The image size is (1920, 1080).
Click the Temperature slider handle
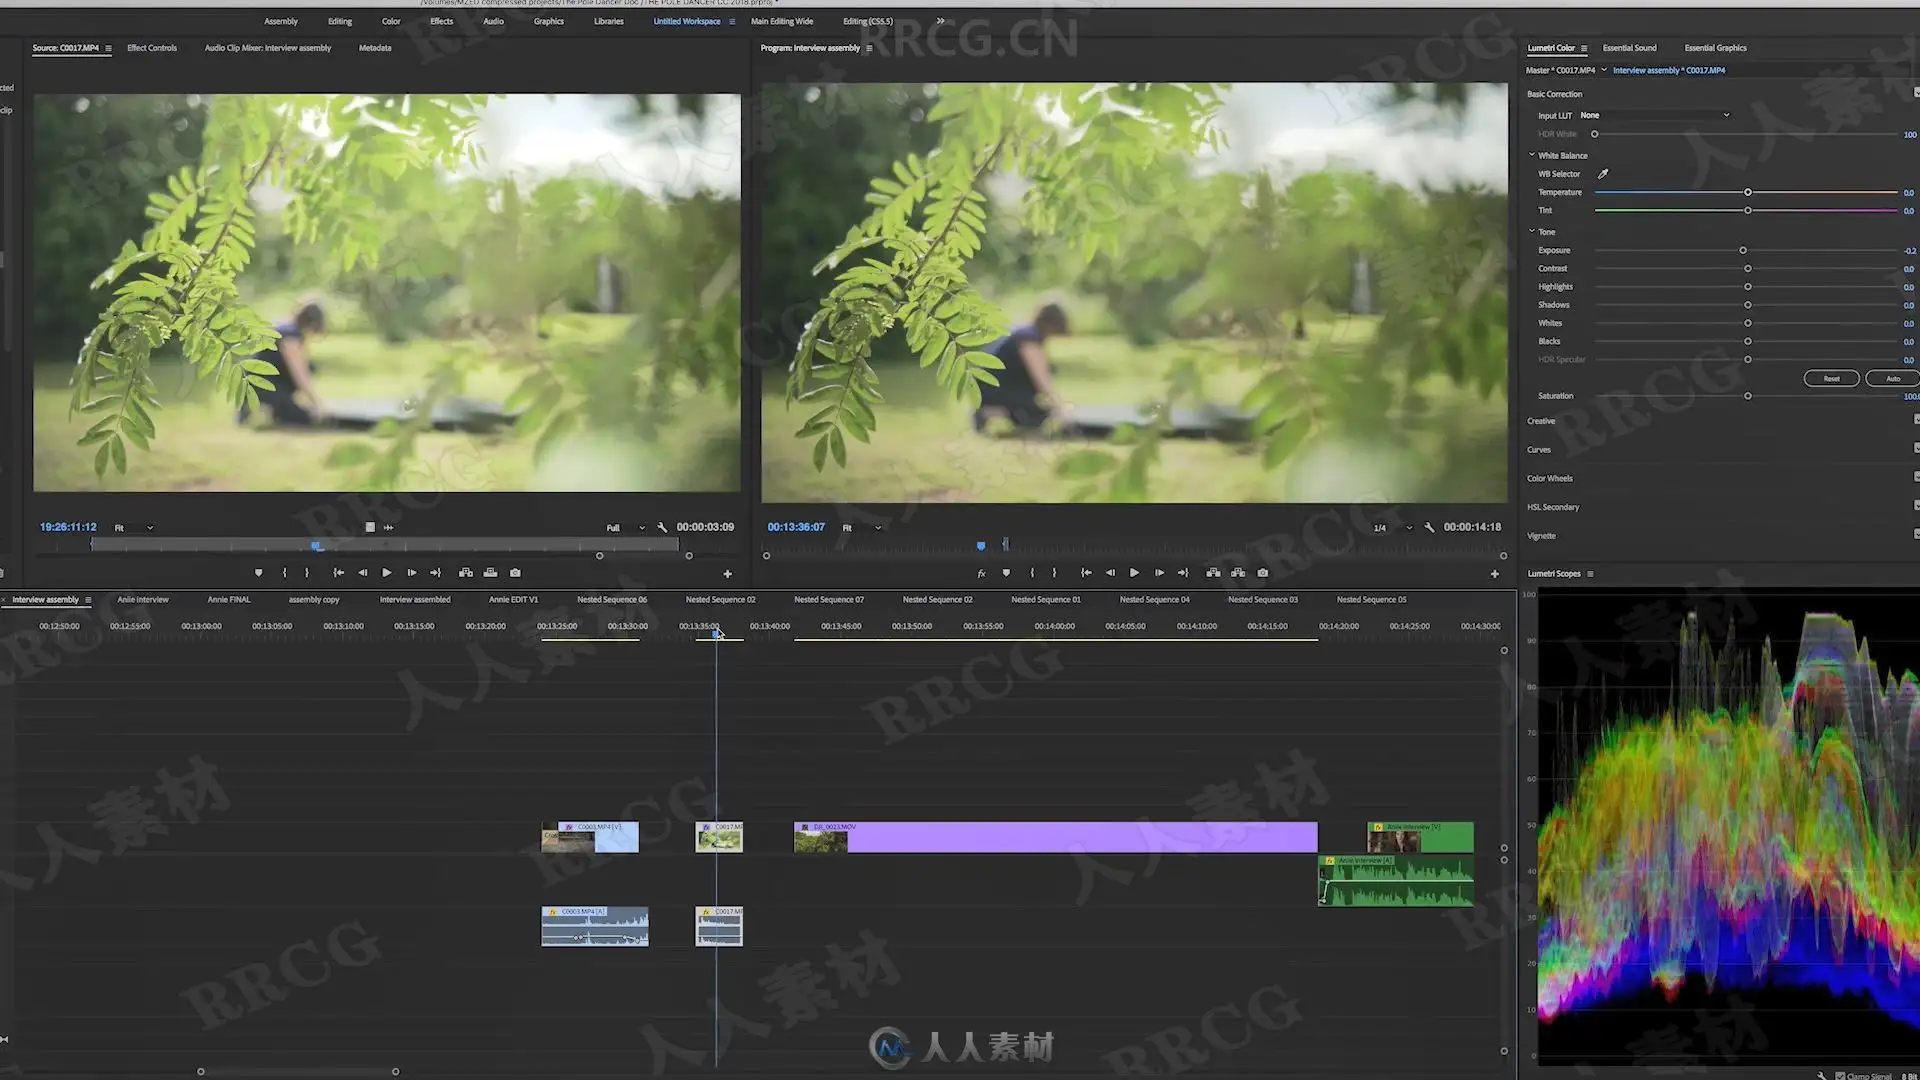click(x=1748, y=192)
